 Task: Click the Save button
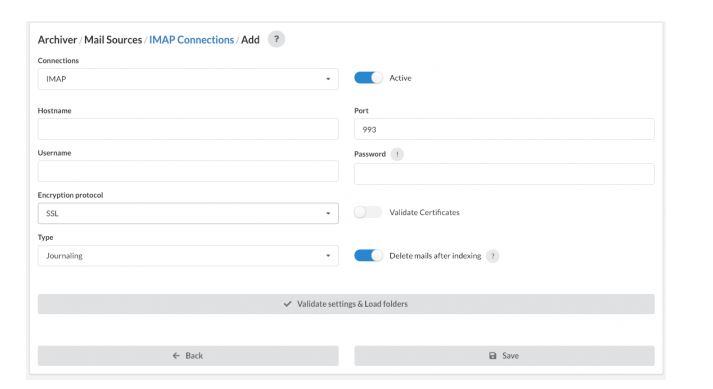tap(504, 356)
